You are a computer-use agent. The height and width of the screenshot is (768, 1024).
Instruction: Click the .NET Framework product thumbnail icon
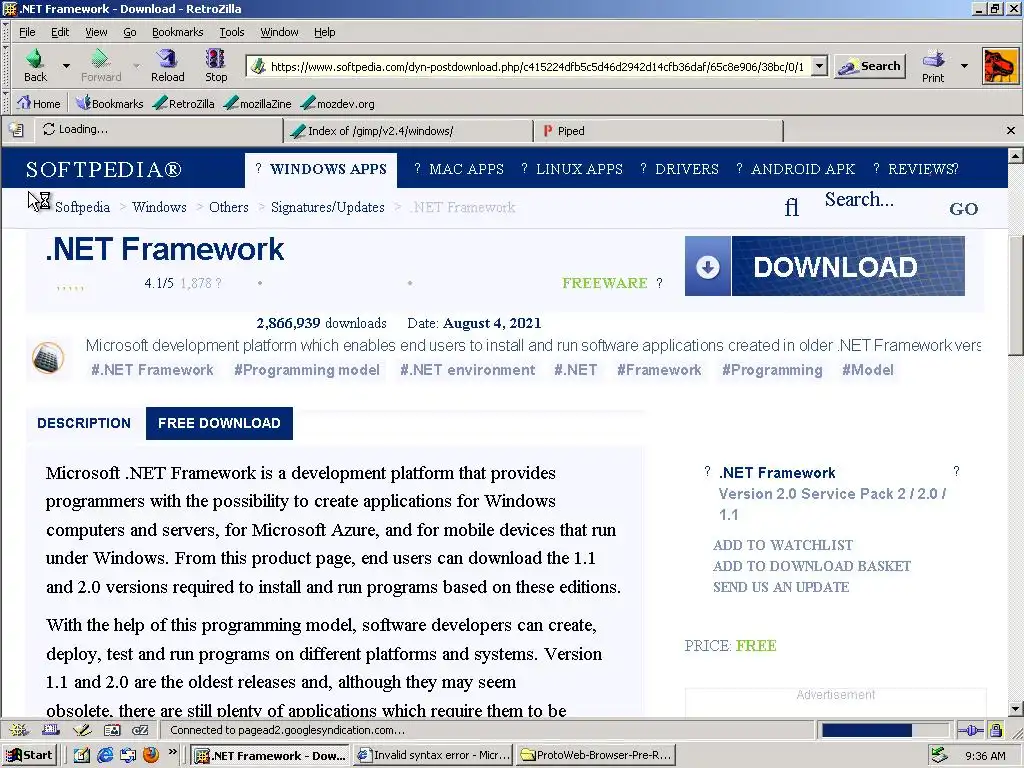pos(48,357)
